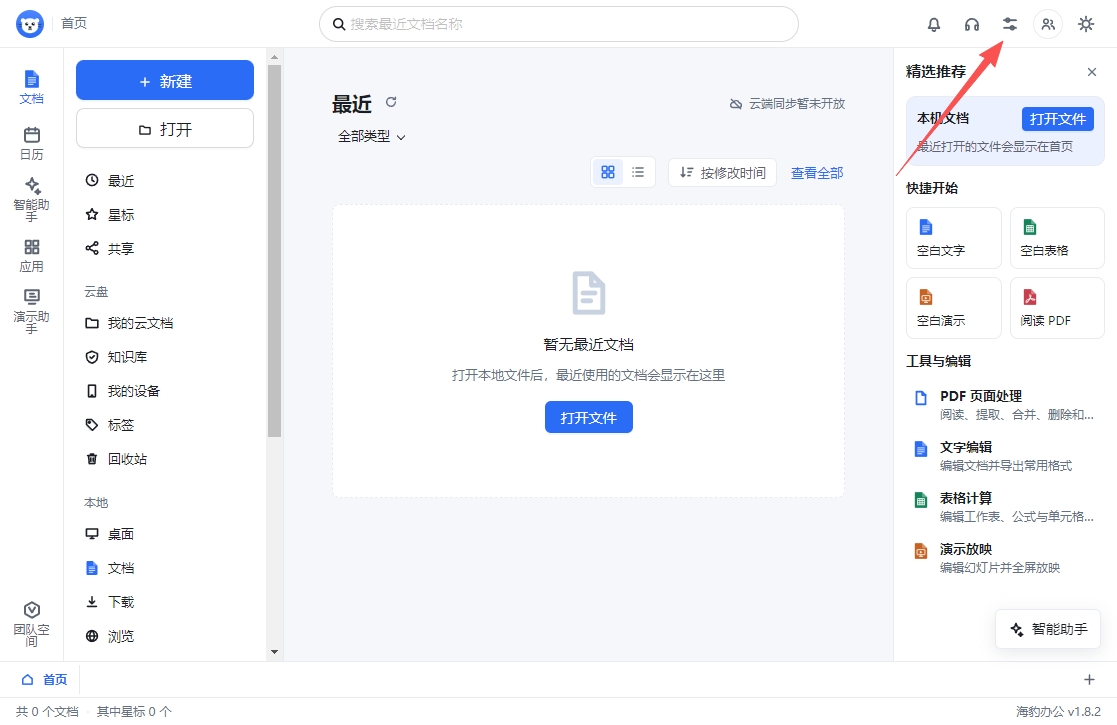Select the 首页 tab at bottom

(44, 679)
